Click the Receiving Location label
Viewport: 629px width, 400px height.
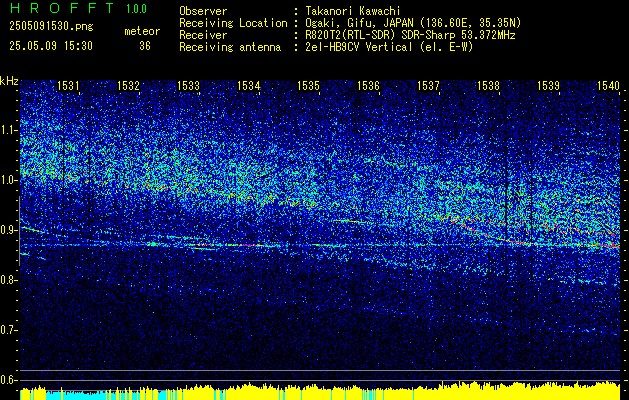[x=233, y=23]
